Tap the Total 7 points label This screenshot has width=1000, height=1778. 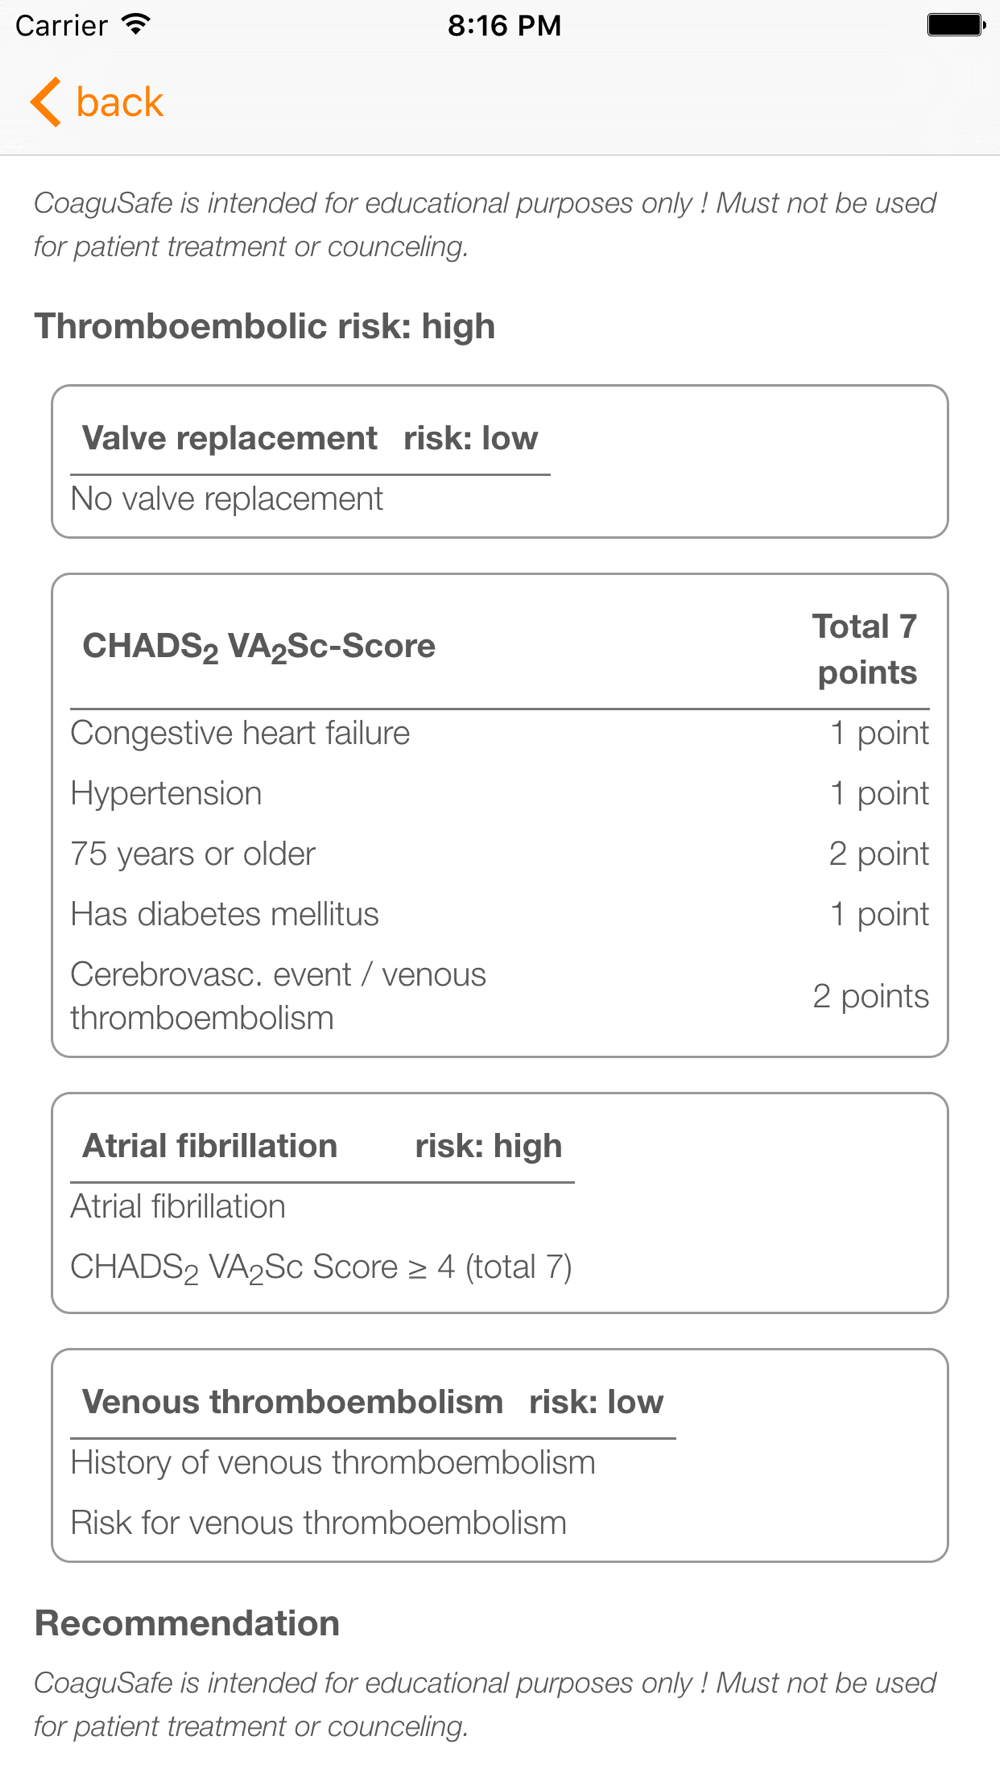click(866, 648)
